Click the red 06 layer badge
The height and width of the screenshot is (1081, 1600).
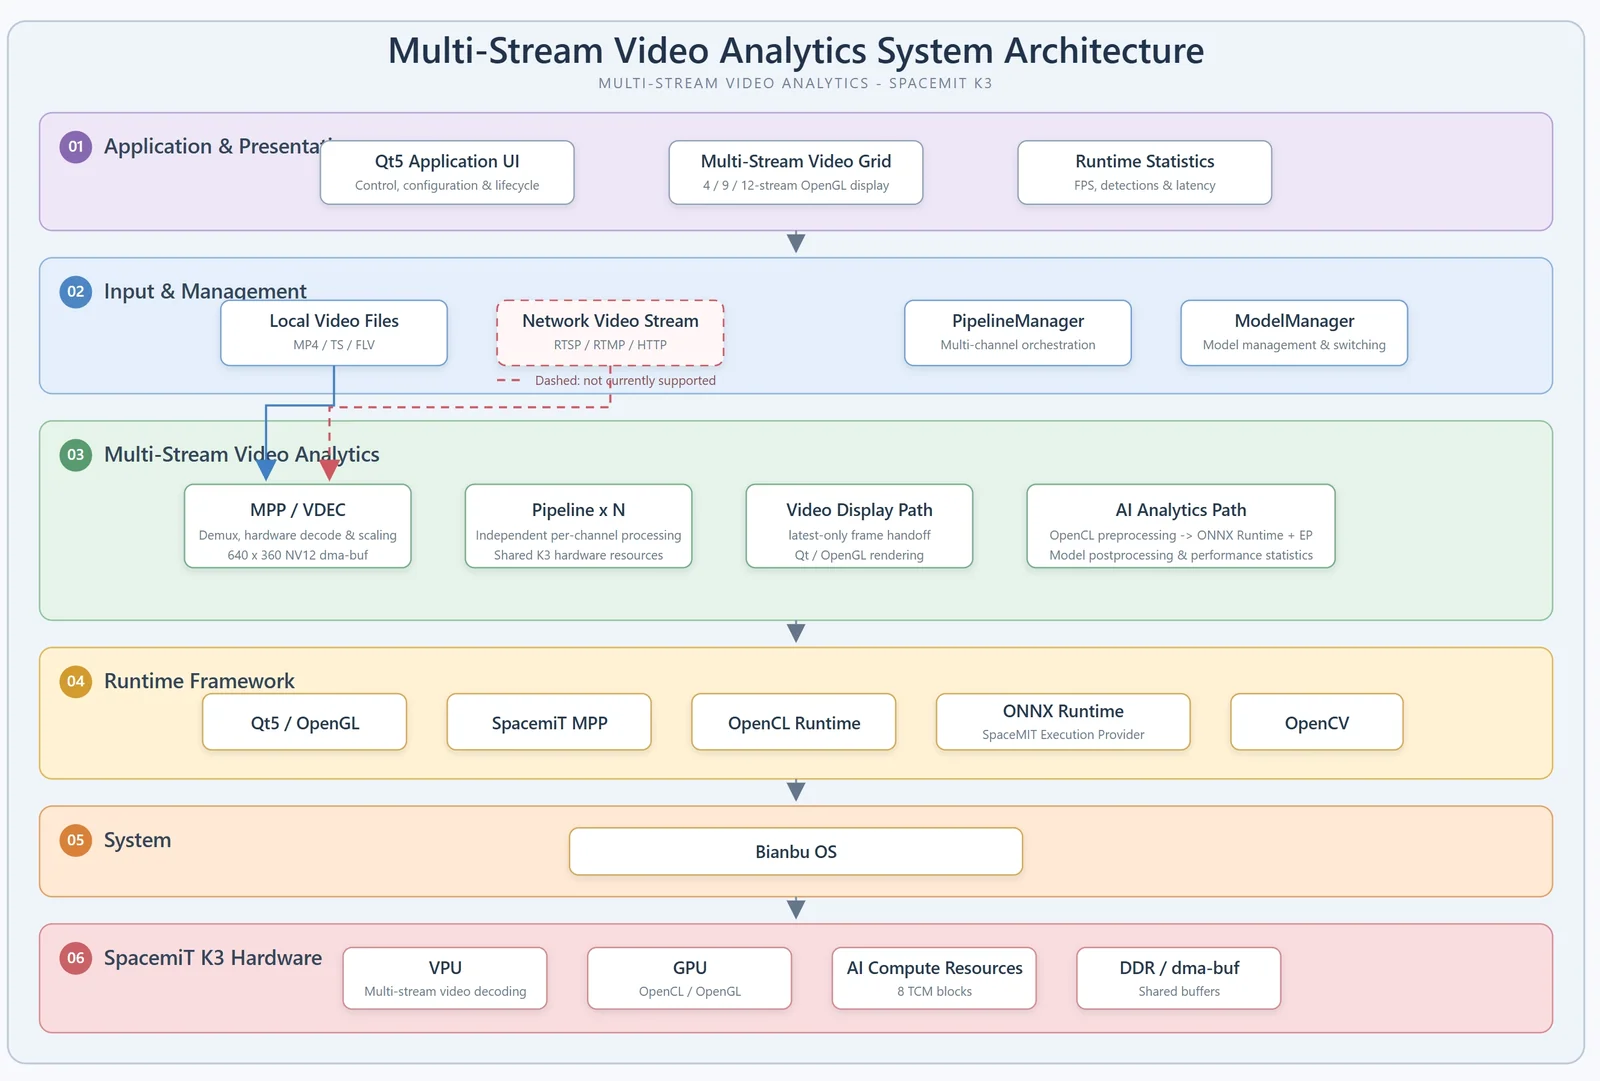pos(76,958)
